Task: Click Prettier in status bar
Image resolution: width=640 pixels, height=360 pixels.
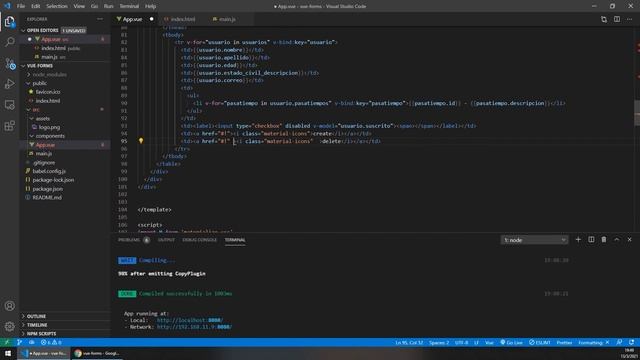Action: point(564,342)
